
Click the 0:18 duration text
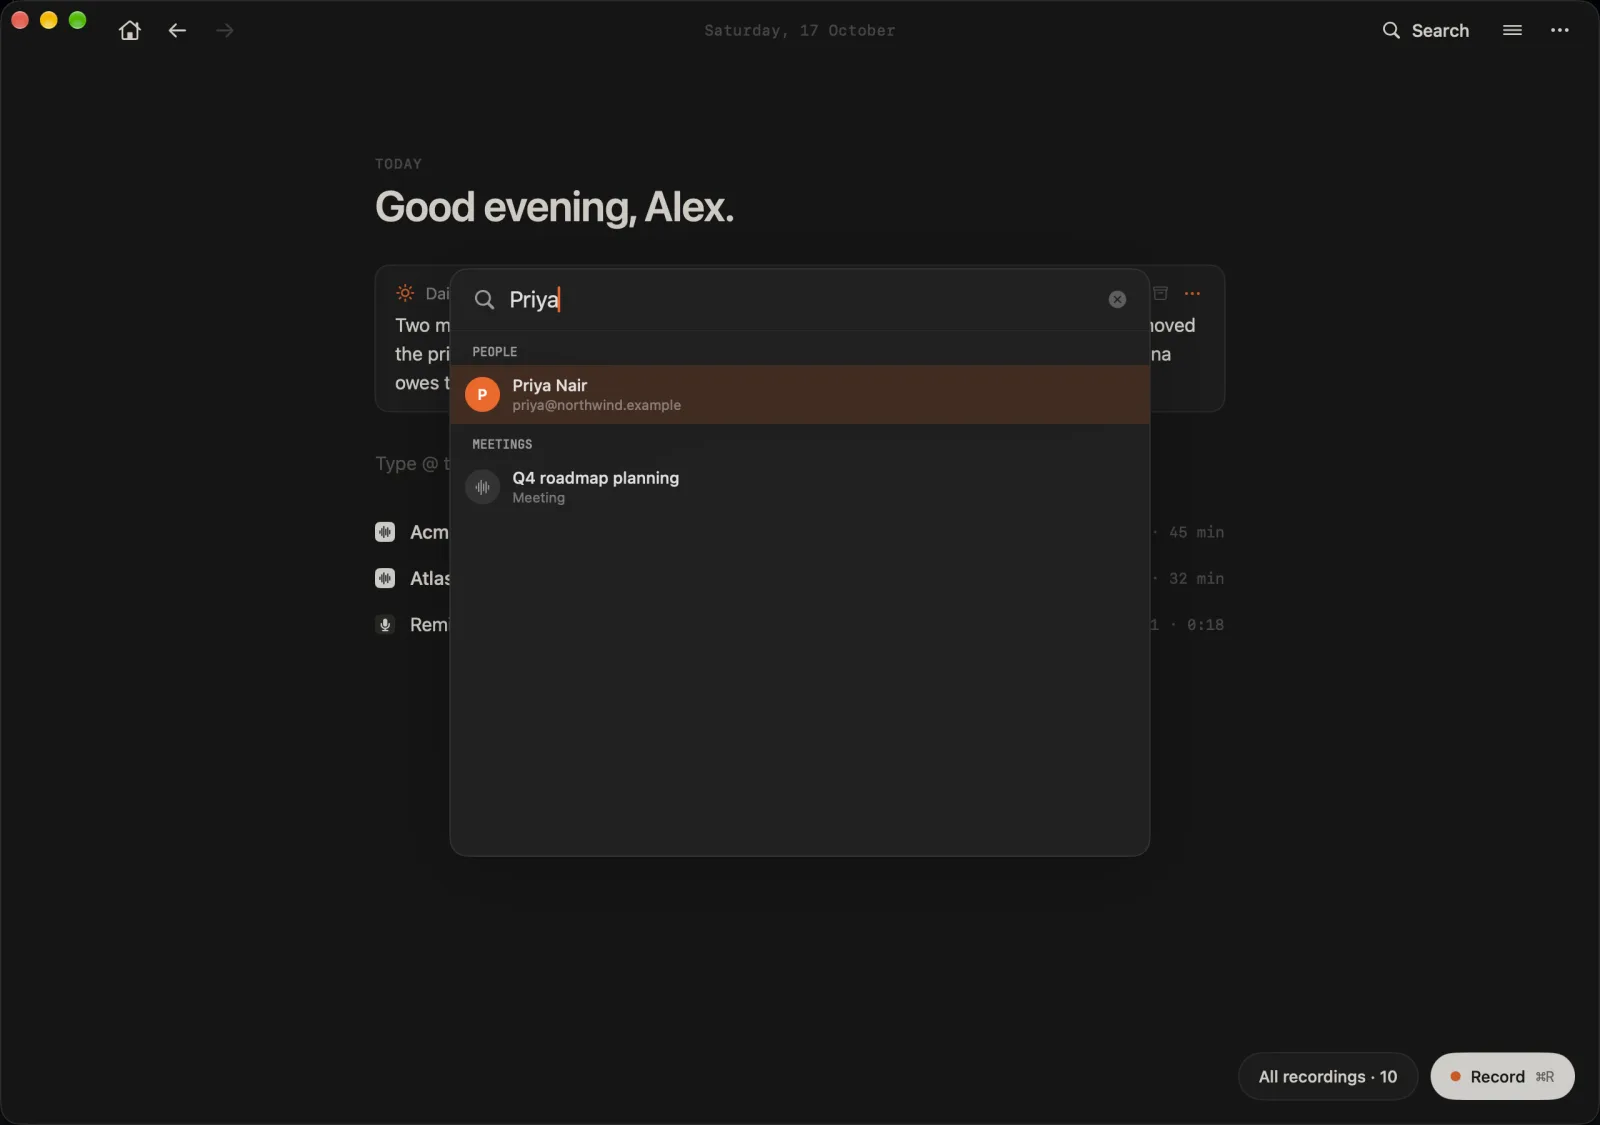pos(1205,625)
